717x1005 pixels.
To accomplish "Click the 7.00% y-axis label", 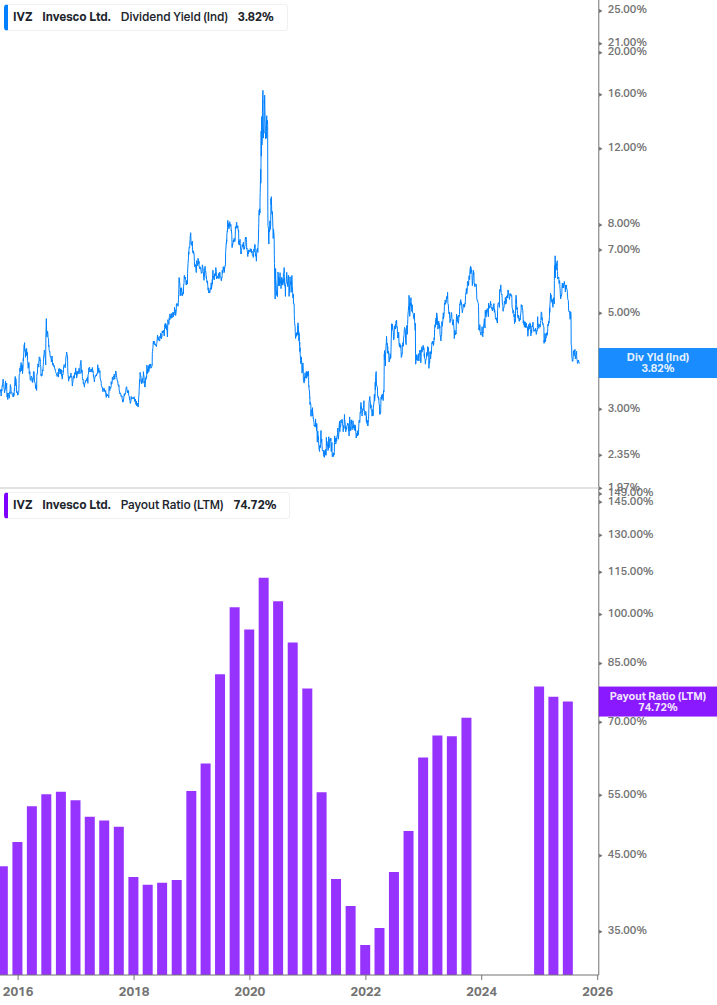I will click(x=623, y=249).
